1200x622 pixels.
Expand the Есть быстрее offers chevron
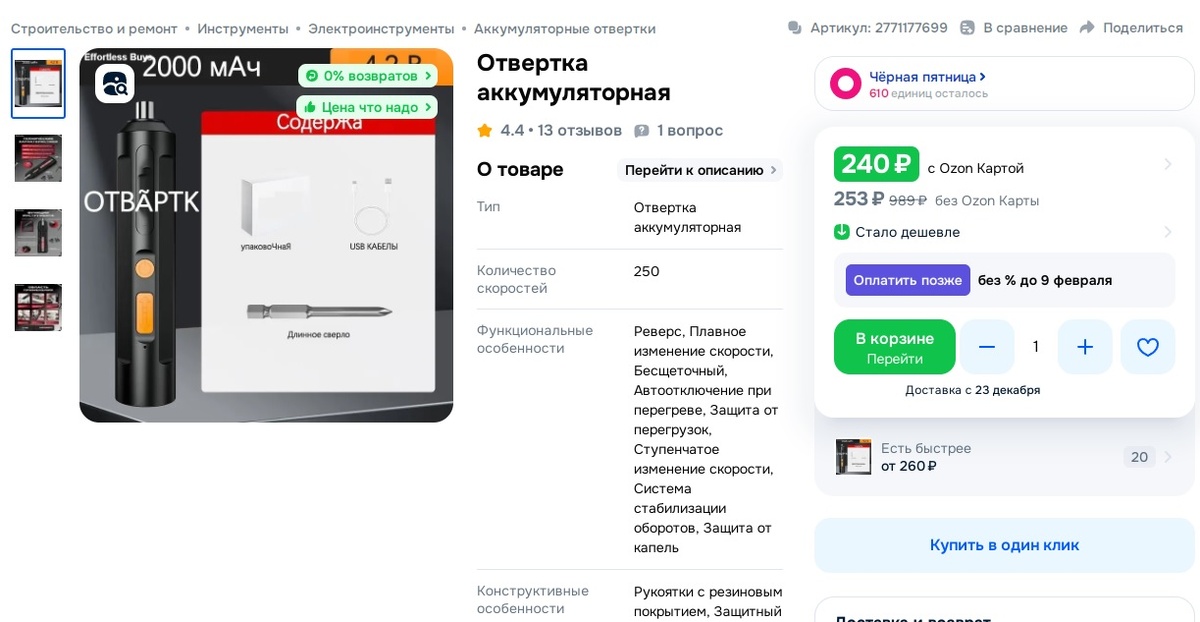click(x=1168, y=457)
